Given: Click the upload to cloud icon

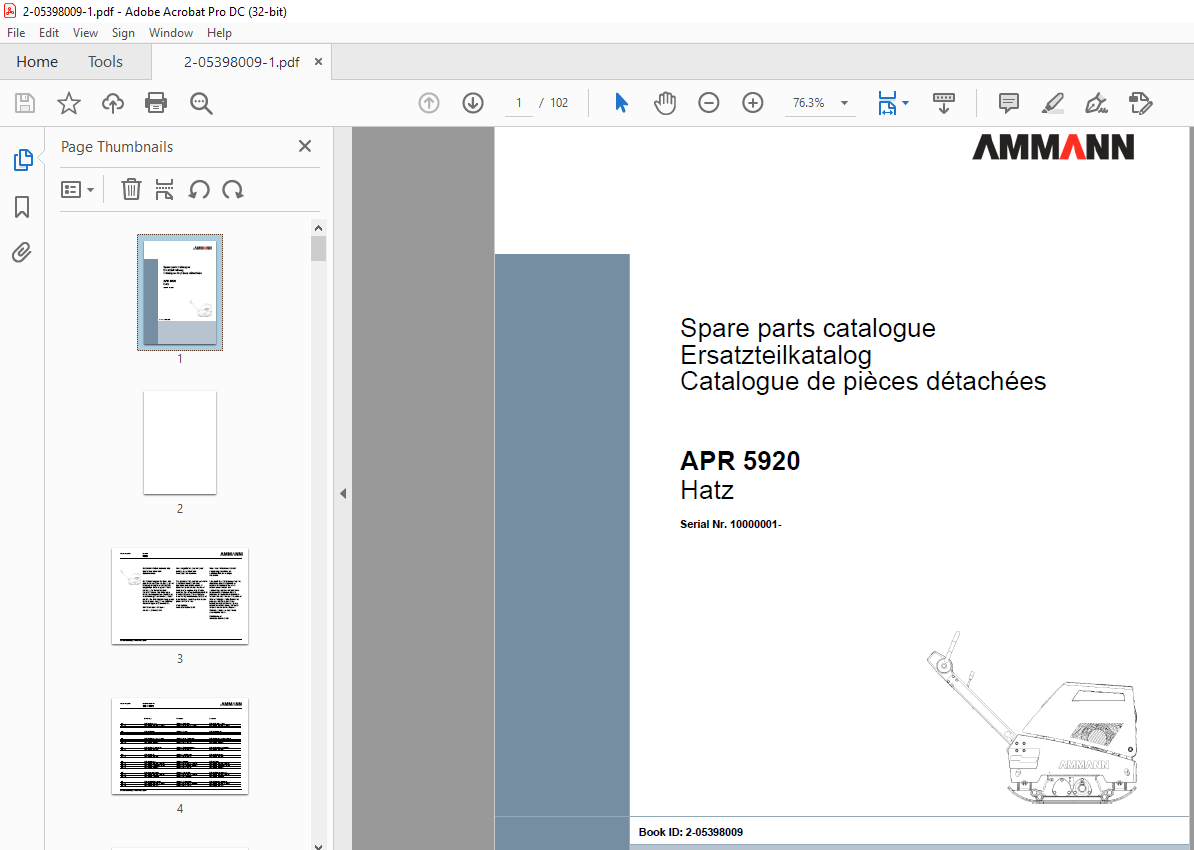Looking at the screenshot, I should tap(113, 103).
